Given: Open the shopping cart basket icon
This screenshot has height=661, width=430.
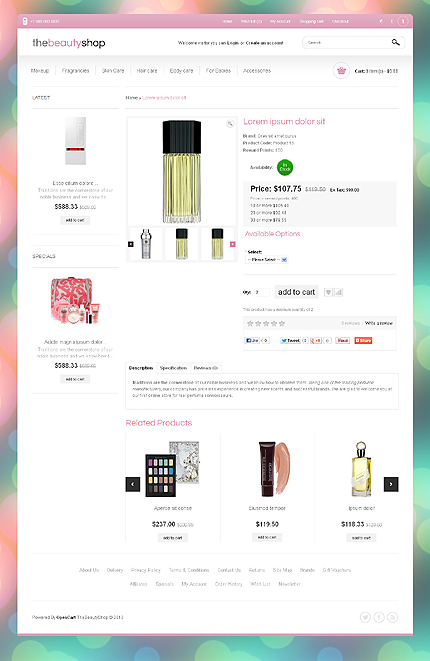Looking at the screenshot, I should coord(341,71).
